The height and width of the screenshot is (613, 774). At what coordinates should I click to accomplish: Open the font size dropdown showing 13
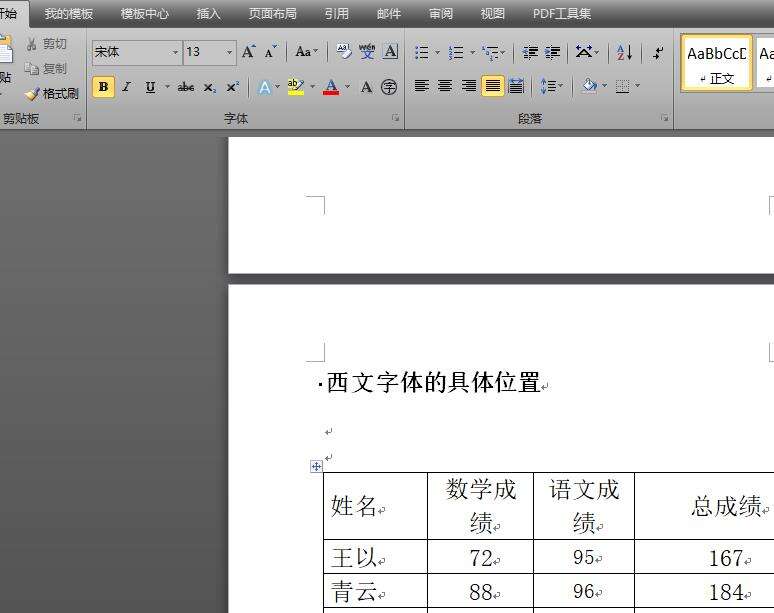click(229, 52)
